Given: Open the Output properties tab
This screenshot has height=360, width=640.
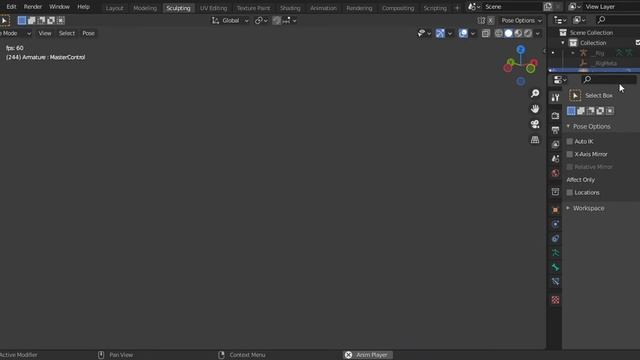Looking at the screenshot, I should click(555, 130).
